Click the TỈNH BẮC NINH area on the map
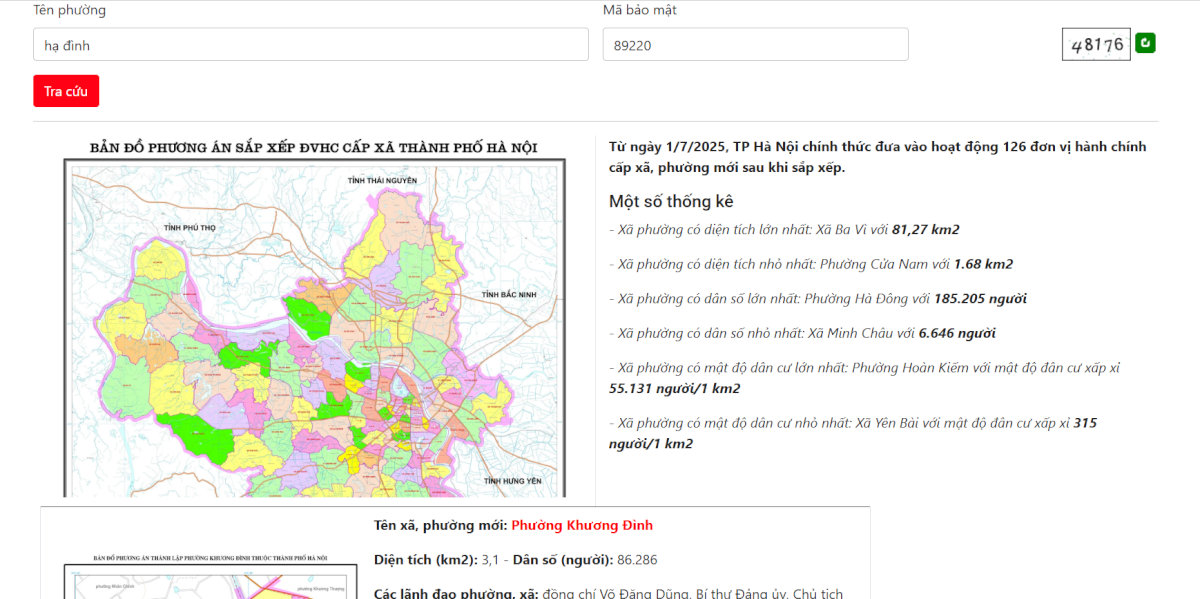The height and width of the screenshot is (599, 1200). [x=507, y=294]
